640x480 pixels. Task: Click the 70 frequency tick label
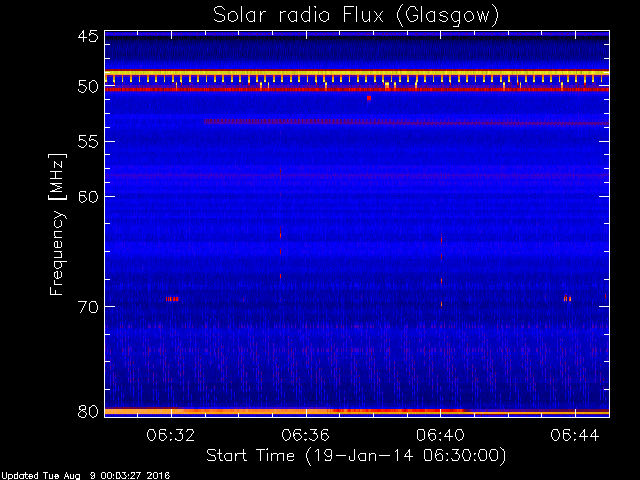pos(88,307)
